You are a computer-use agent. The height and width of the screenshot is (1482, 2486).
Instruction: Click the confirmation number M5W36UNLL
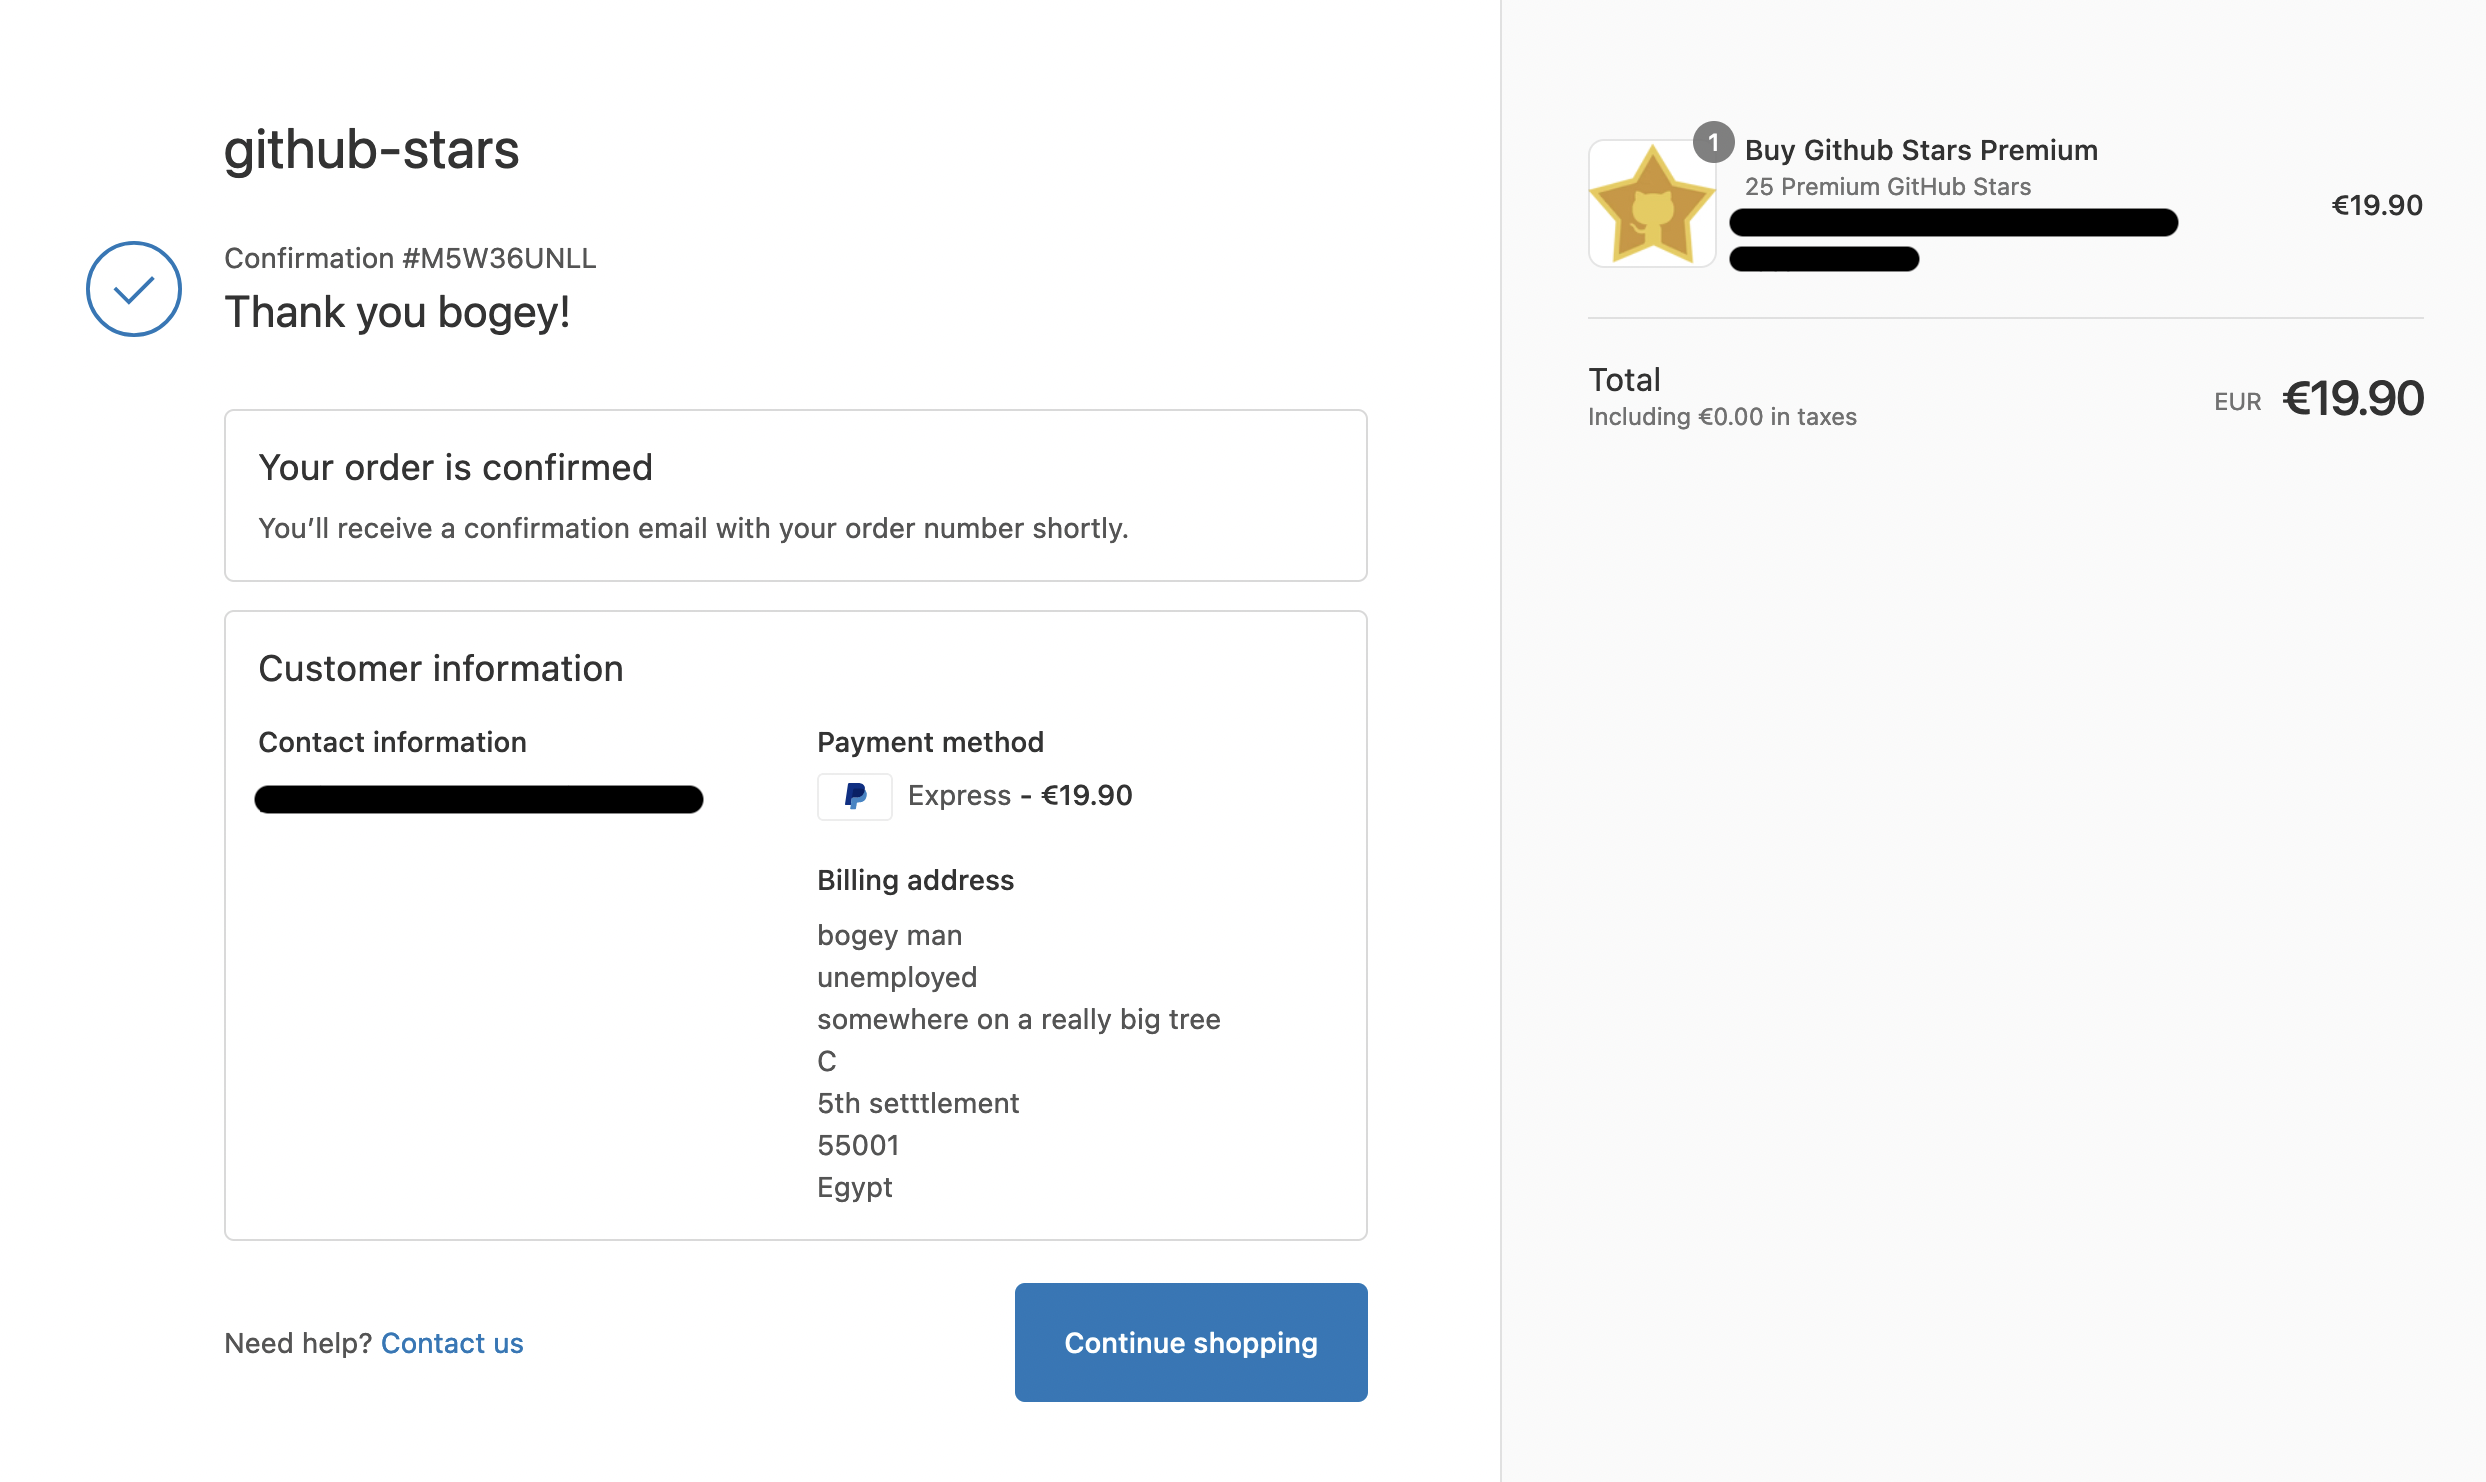click(x=410, y=257)
